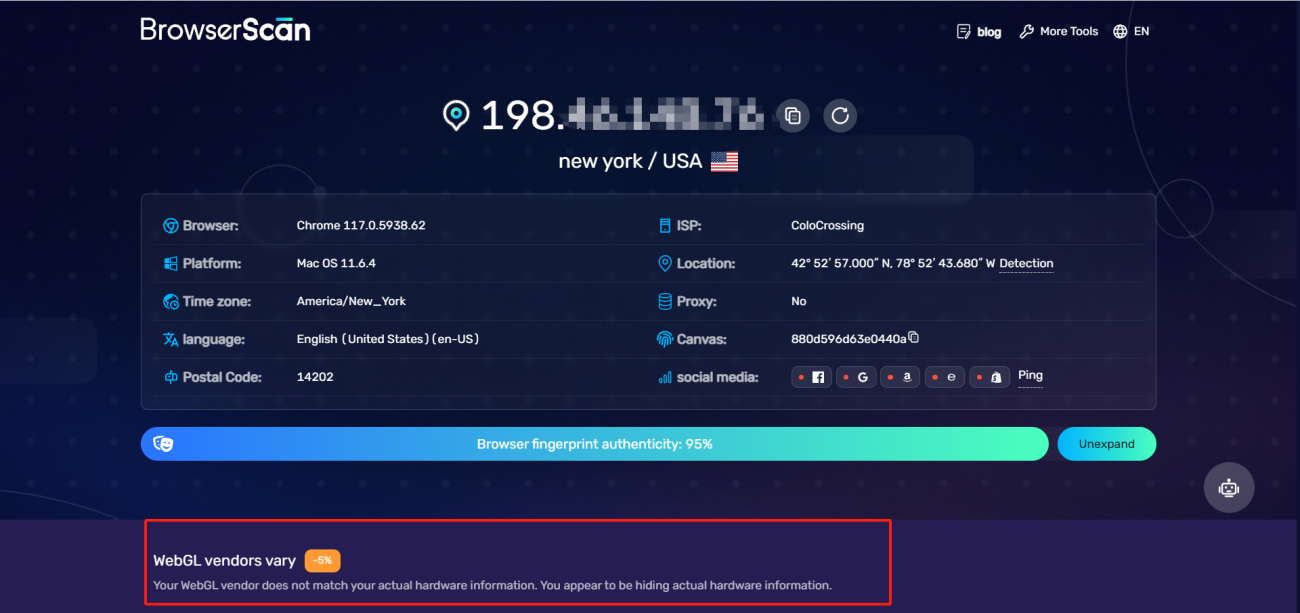Click the Proxy database icon
The image size is (1300, 613).
[665, 301]
